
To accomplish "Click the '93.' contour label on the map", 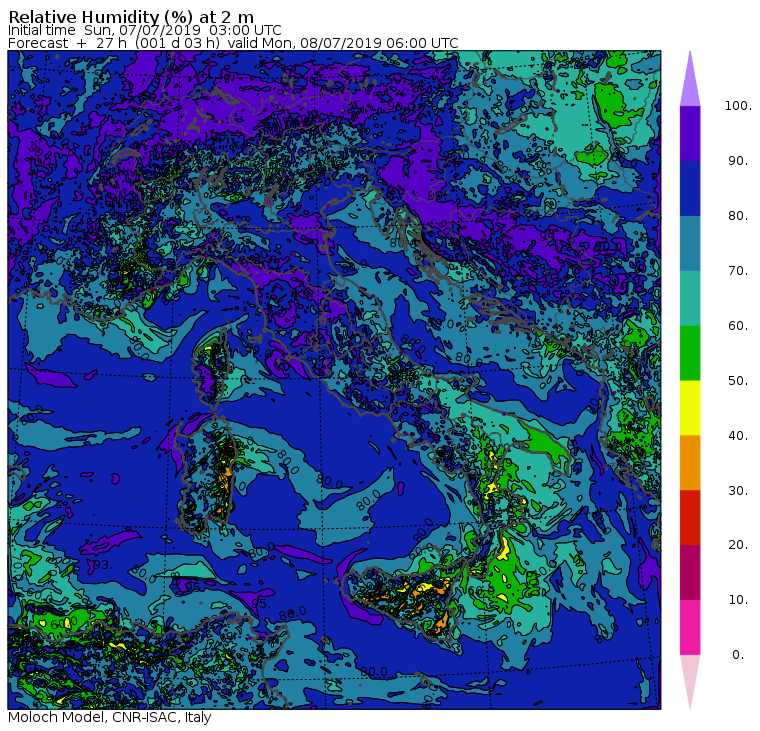I will 103,565.
